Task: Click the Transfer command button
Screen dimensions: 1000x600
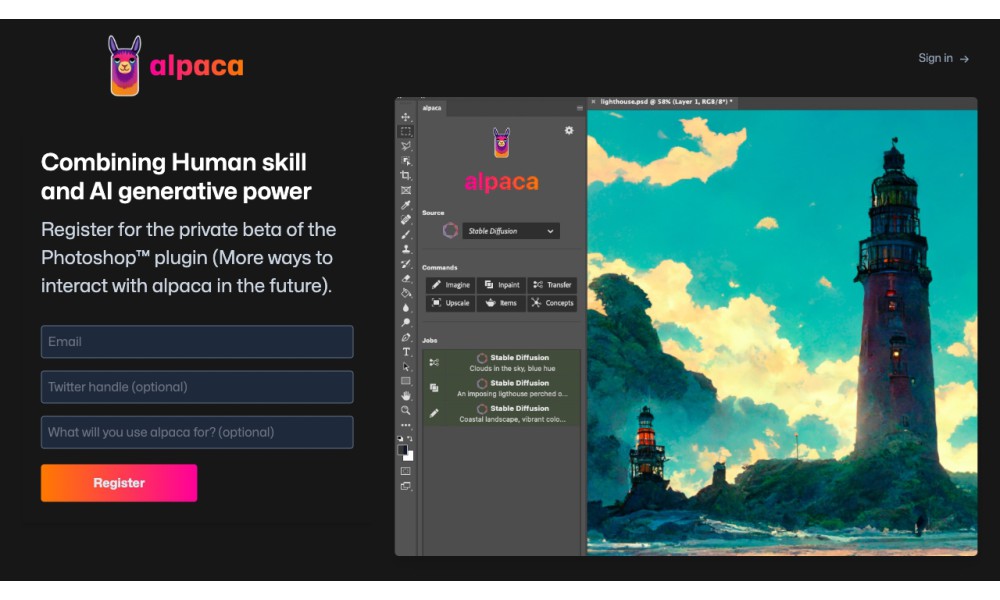Action: [x=552, y=285]
